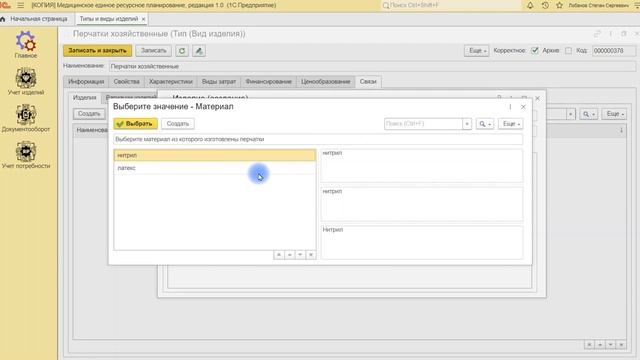
Task: Click Создать in Изделия list
Action: click(x=89, y=114)
